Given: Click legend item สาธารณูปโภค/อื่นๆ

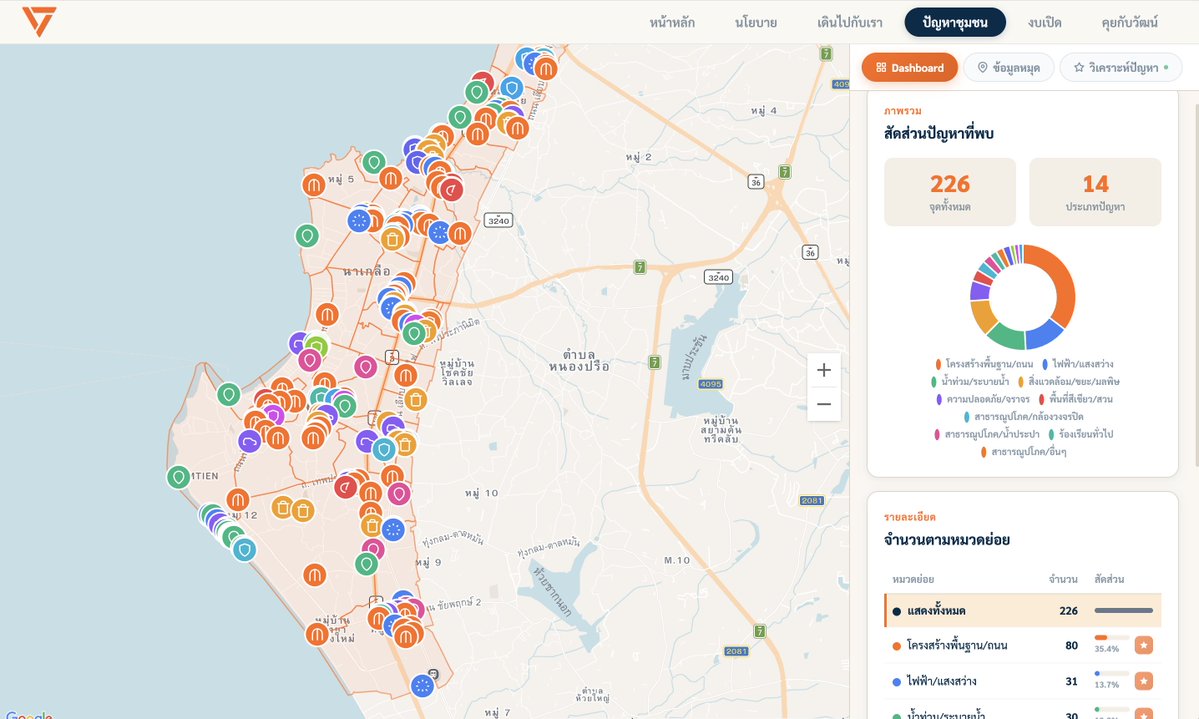Looking at the screenshot, I should coord(1023,451).
